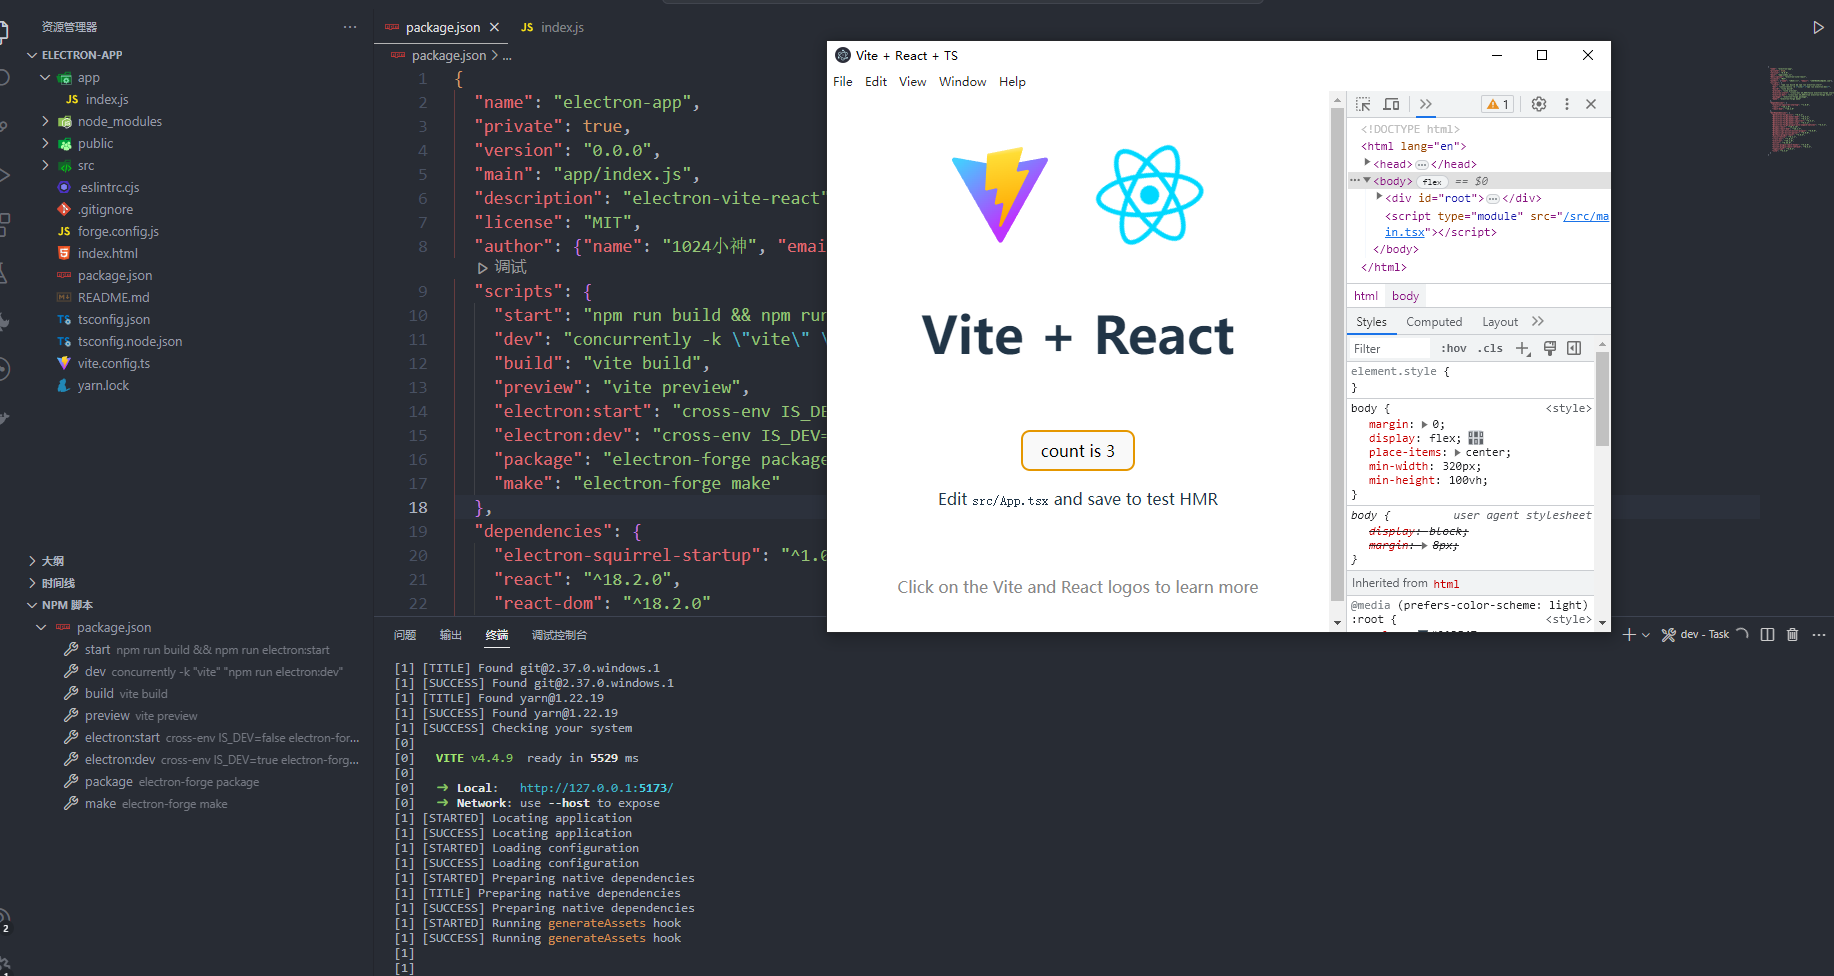Open DevTools settings gear
This screenshot has width=1834, height=976.
click(1538, 104)
